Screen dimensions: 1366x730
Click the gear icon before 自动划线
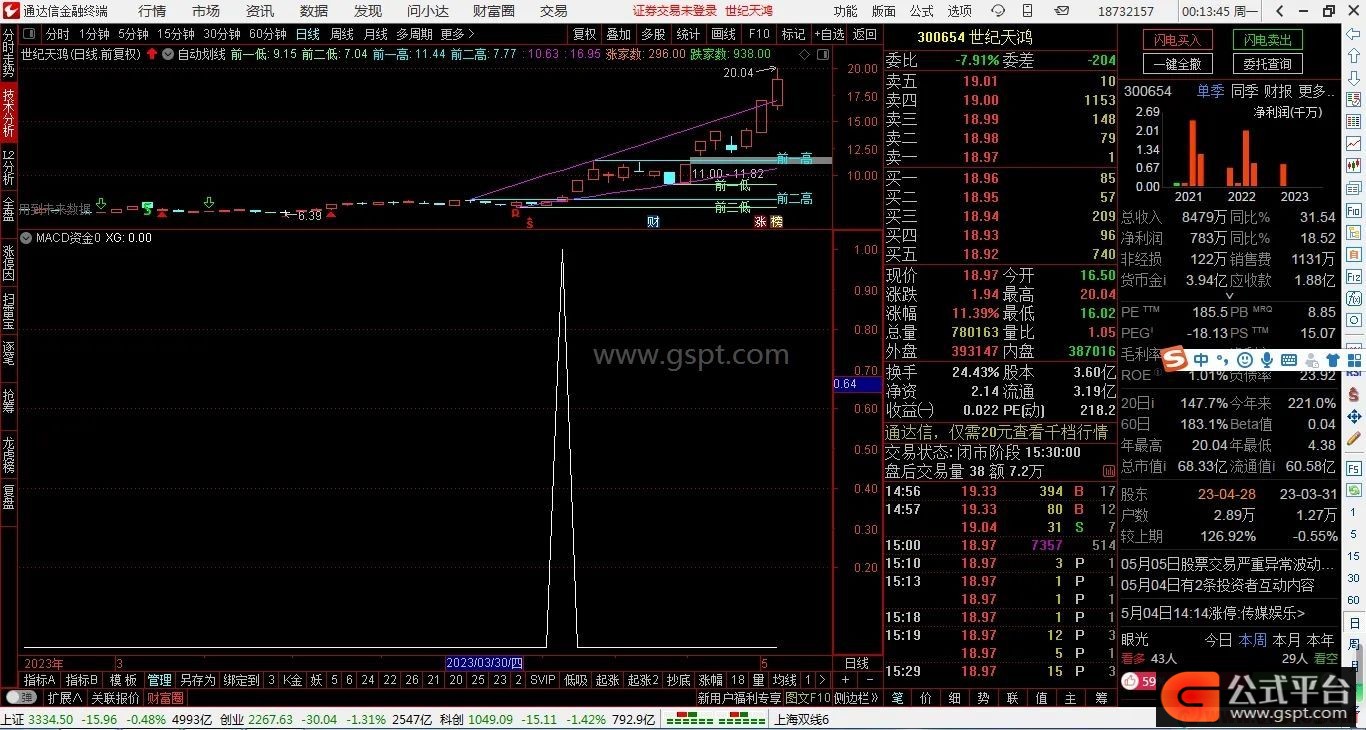coord(168,54)
